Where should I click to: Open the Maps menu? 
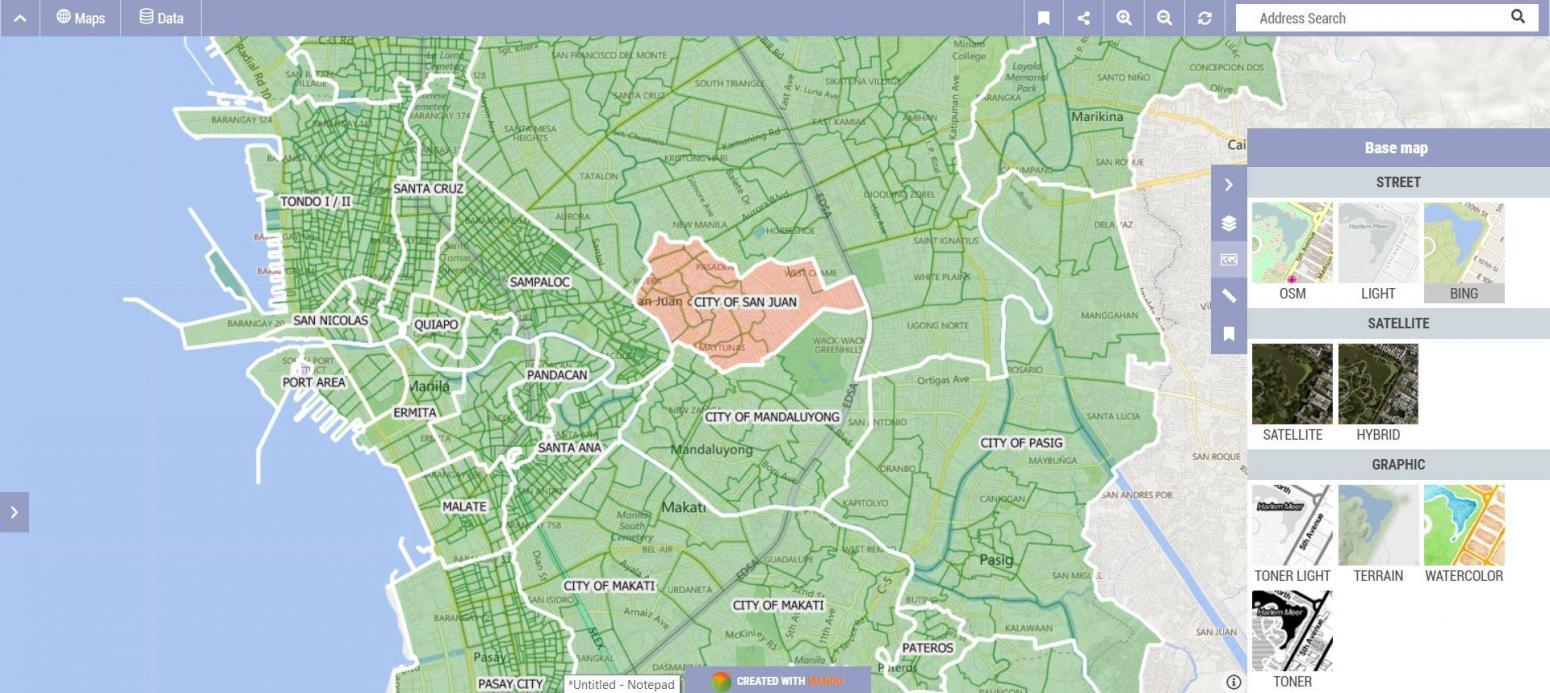pyautogui.click(x=80, y=17)
